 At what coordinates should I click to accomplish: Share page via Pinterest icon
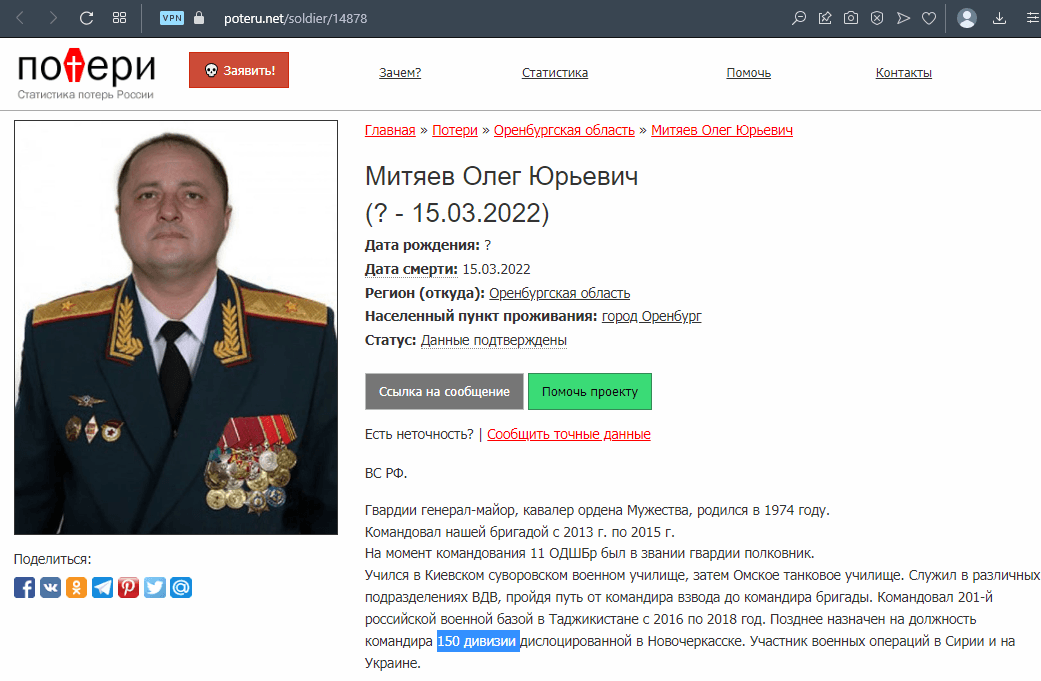click(128, 587)
